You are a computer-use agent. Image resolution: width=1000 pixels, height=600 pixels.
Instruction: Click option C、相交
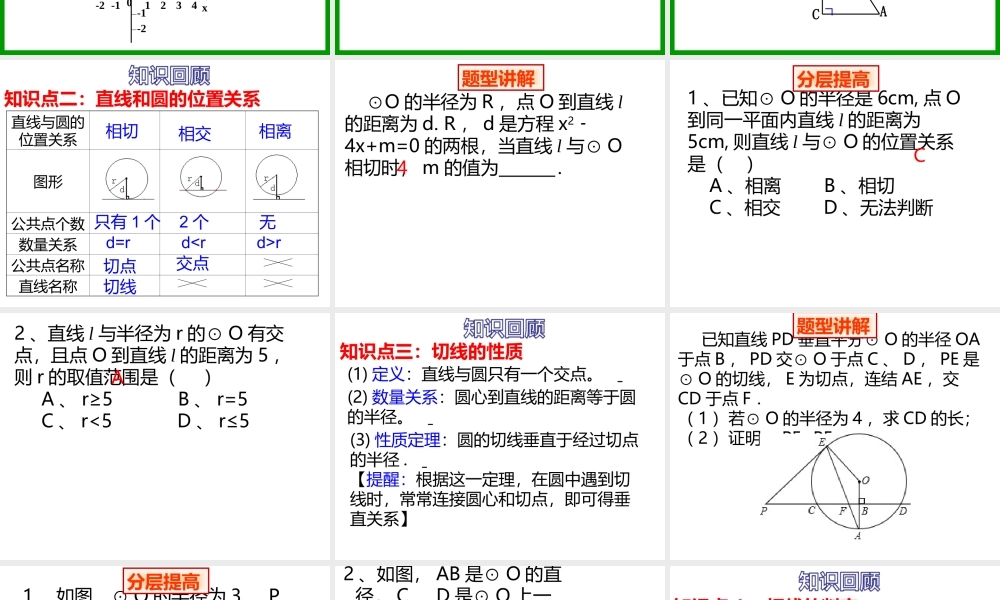coord(745,207)
